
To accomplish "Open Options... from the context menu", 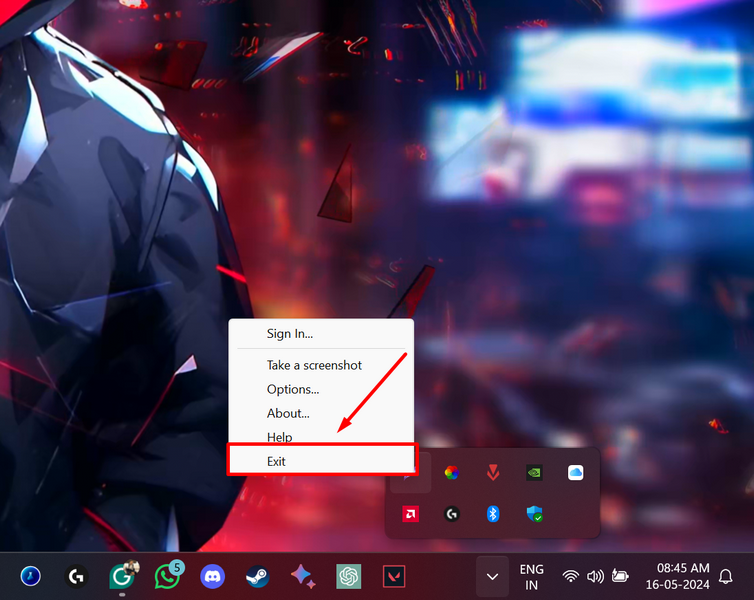I will pos(293,389).
